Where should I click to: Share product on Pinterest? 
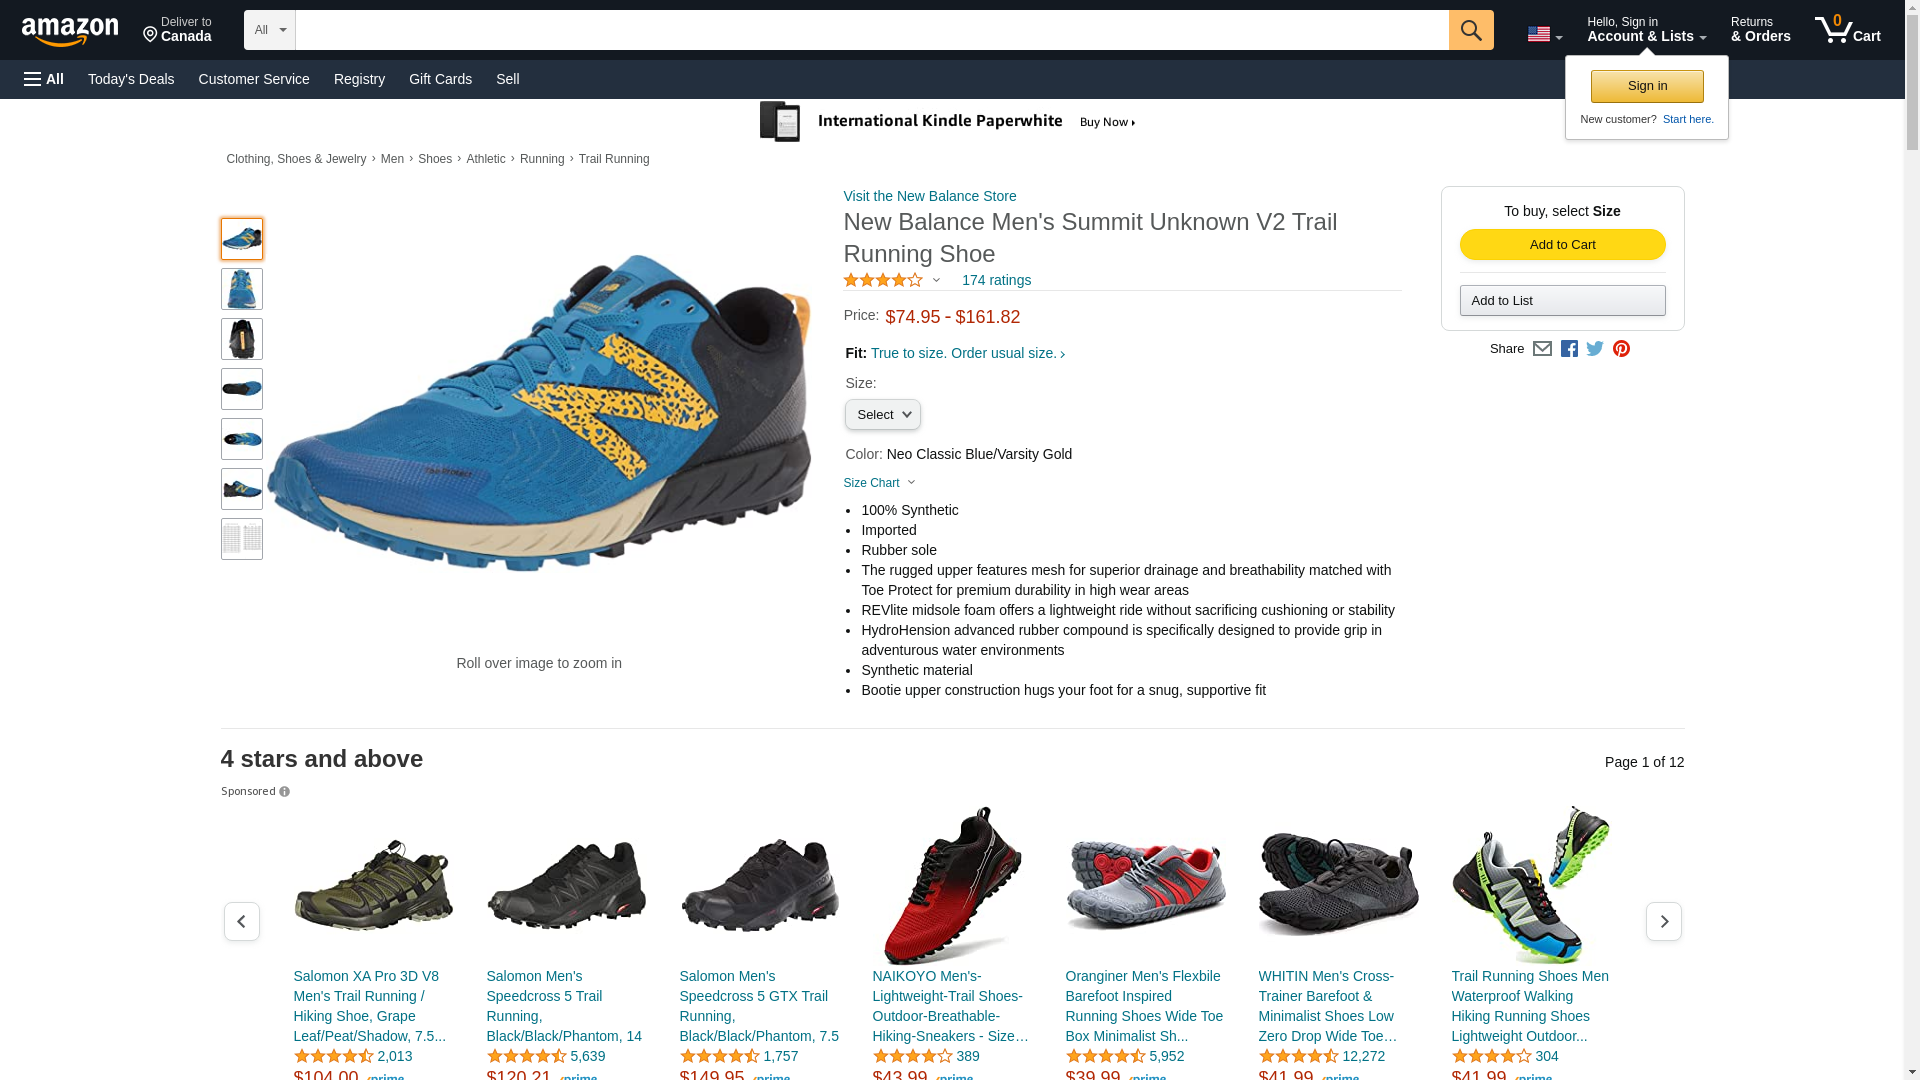pos(1621,349)
